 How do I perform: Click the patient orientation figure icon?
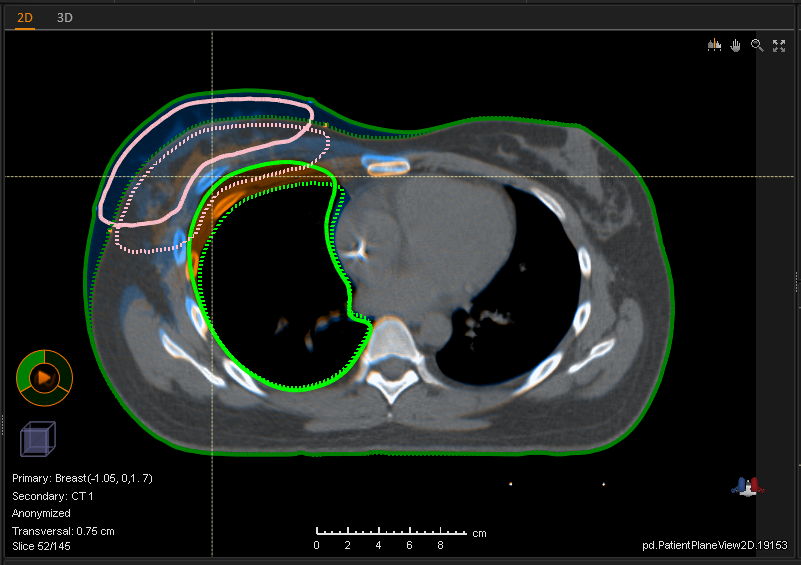[x=748, y=486]
